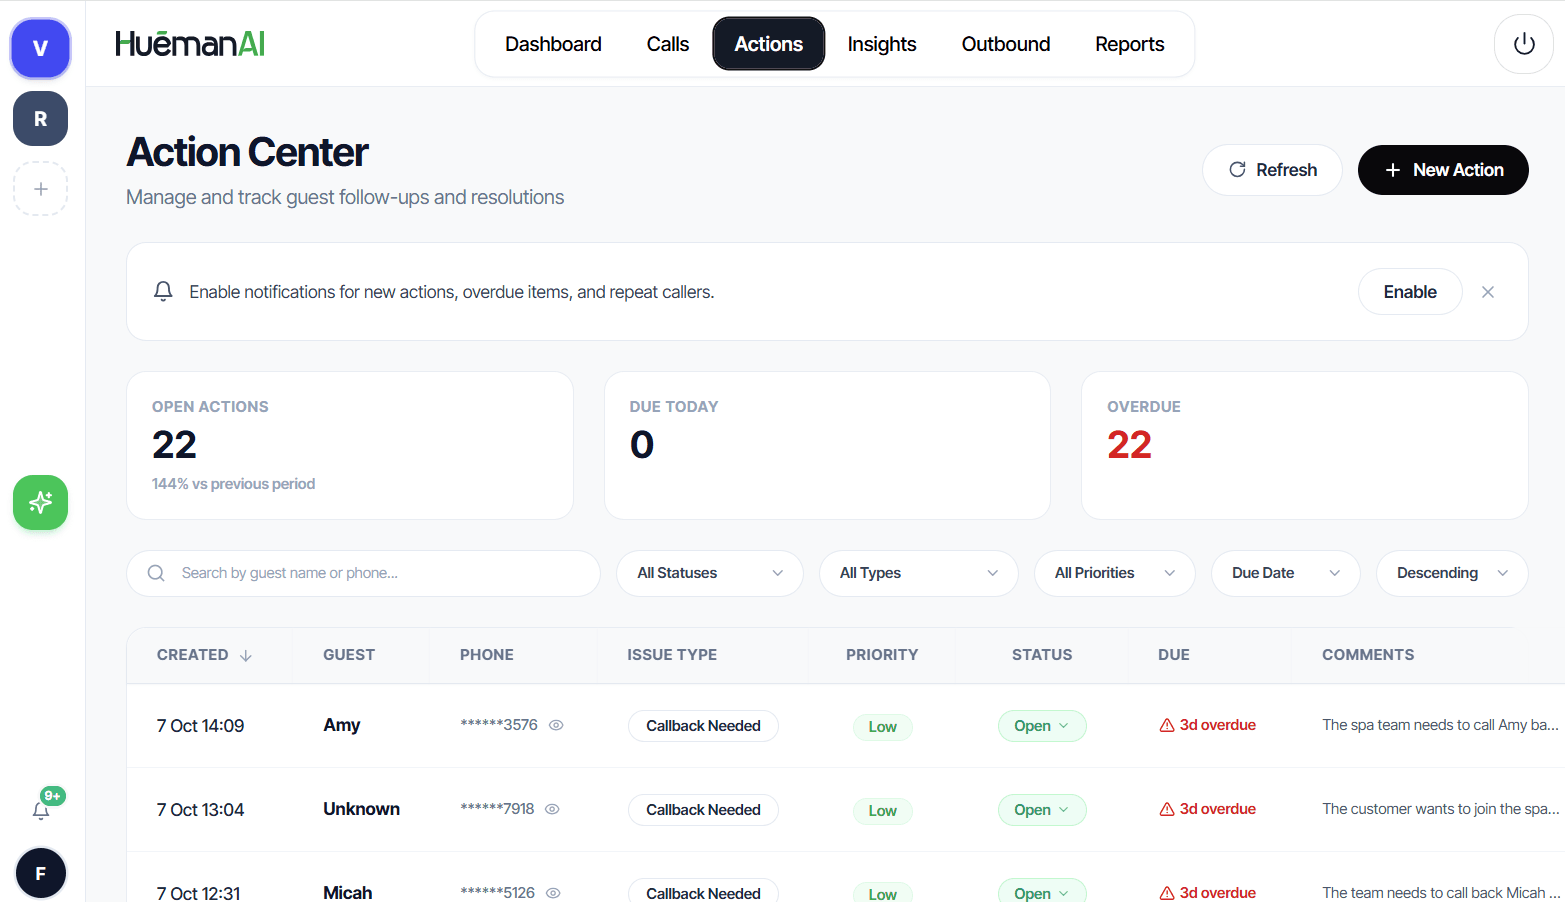
Task: Click the Issue Type column header
Action: tap(672, 655)
